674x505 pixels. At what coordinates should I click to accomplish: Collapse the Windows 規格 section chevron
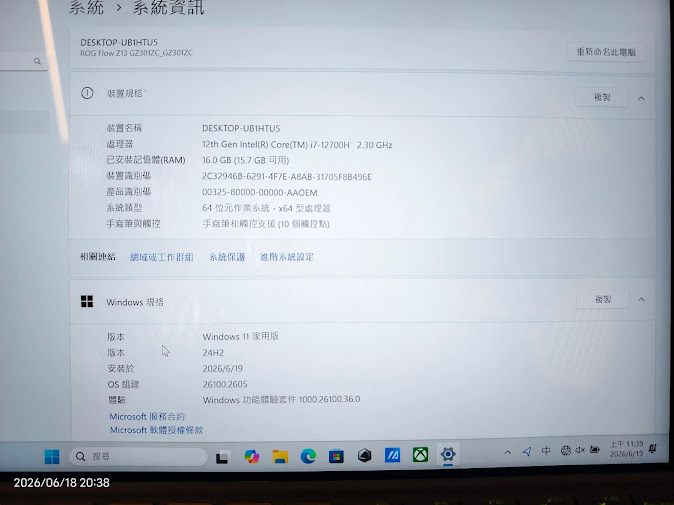tap(641, 300)
